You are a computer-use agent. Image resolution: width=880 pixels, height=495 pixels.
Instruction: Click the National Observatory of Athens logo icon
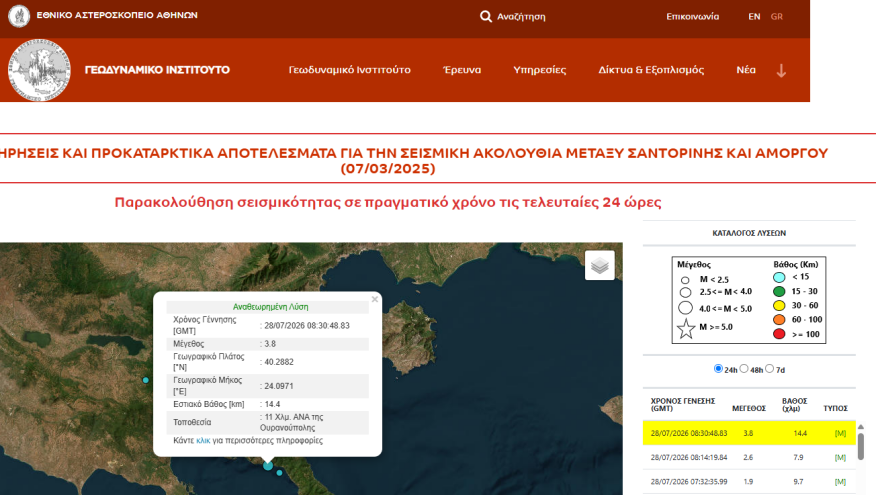[19, 16]
